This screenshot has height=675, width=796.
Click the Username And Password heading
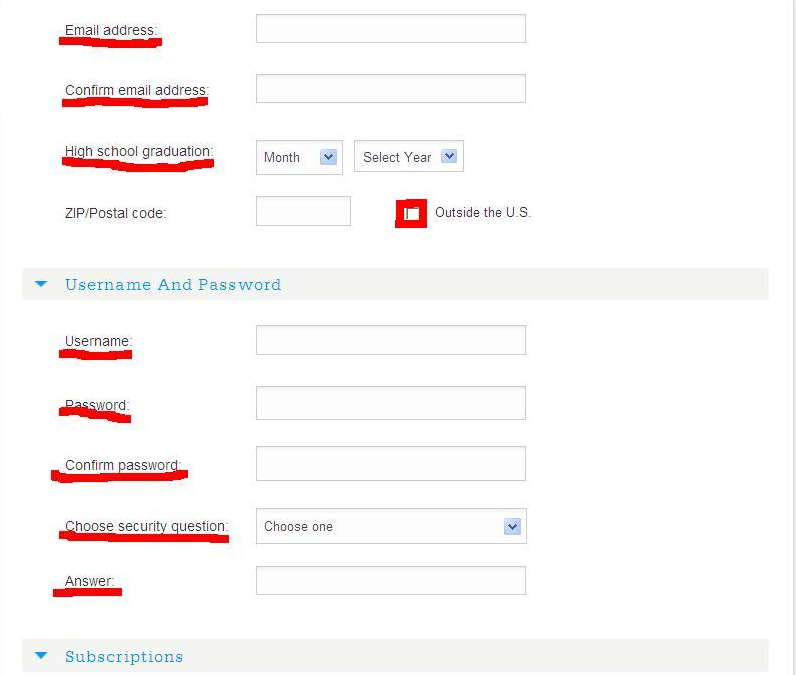(x=173, y=284)
